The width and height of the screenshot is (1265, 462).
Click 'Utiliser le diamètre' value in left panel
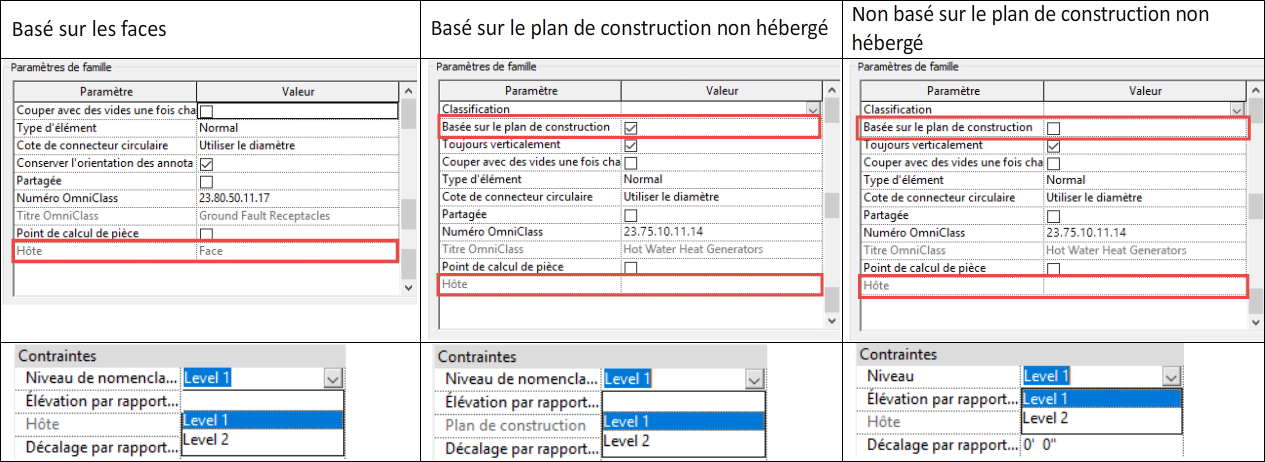click(247, 146)
